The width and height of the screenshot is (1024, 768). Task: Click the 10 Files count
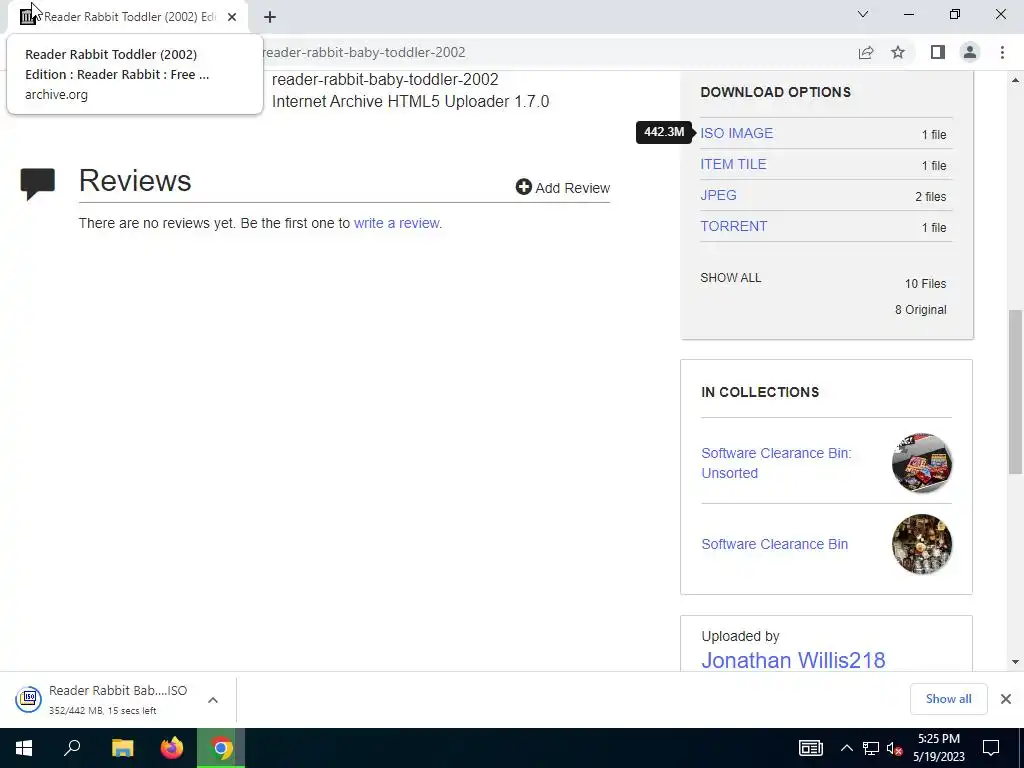pos(925,283)
